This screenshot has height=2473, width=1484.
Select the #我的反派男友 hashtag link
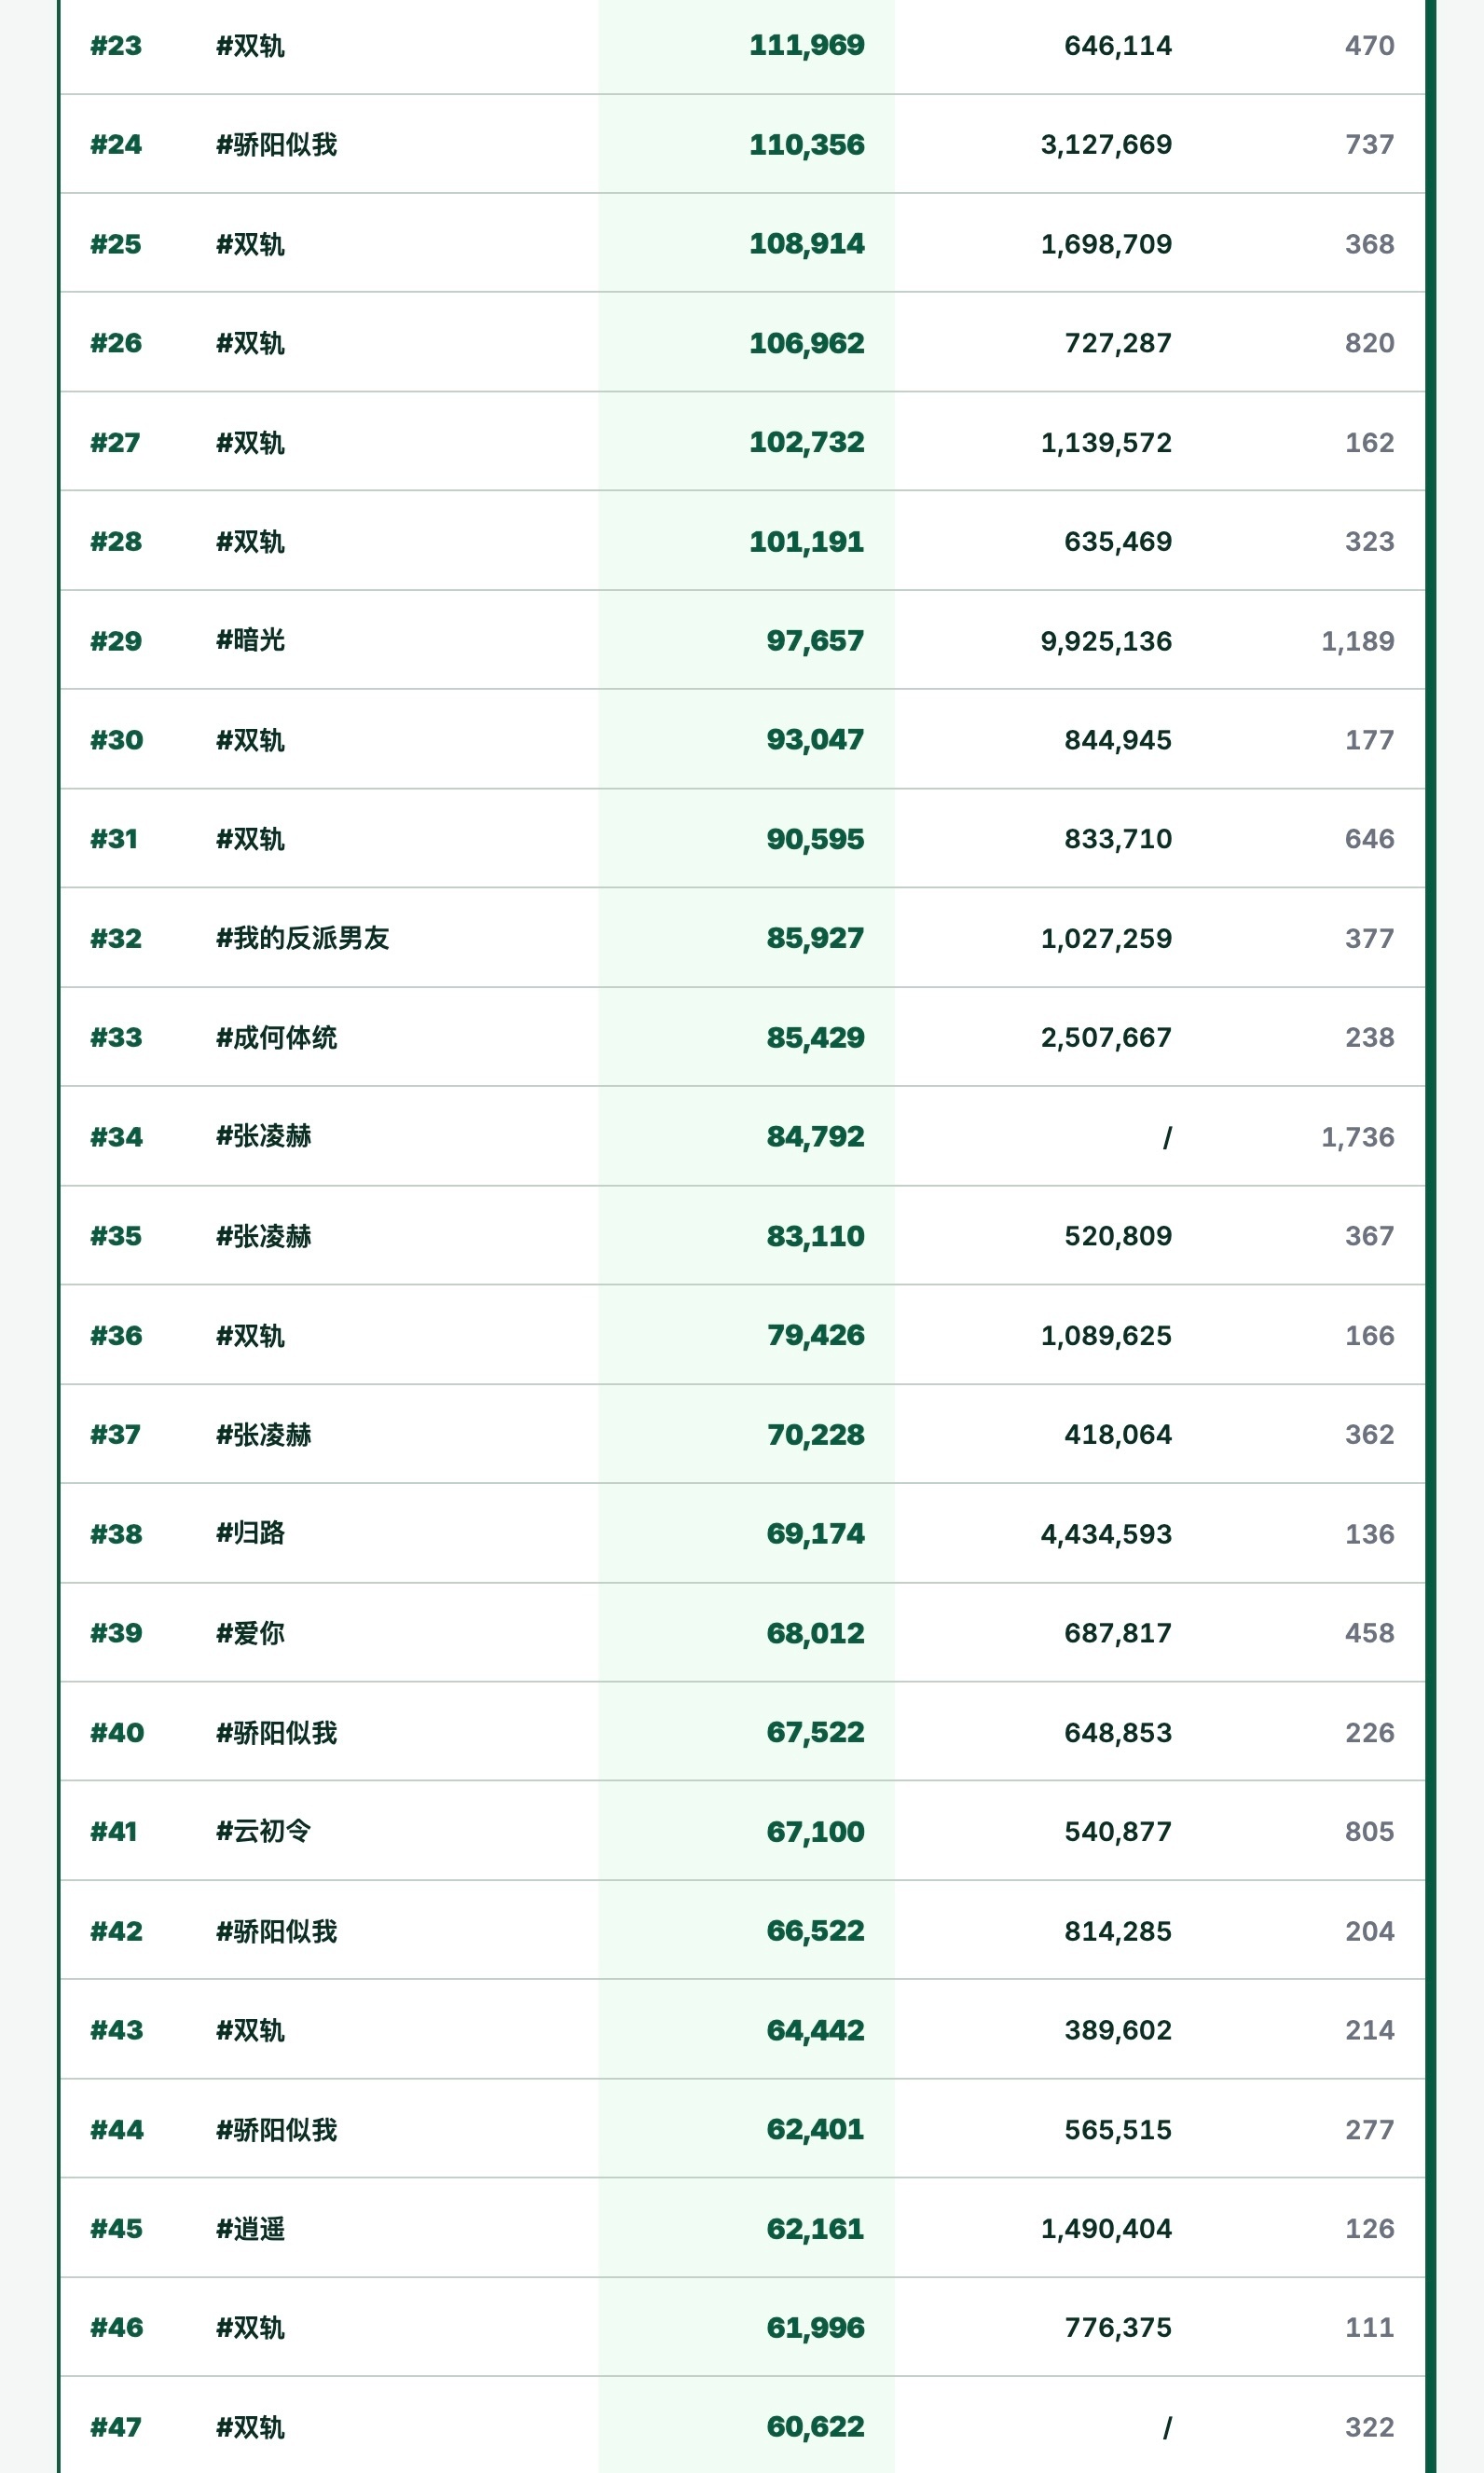[302, 938]
